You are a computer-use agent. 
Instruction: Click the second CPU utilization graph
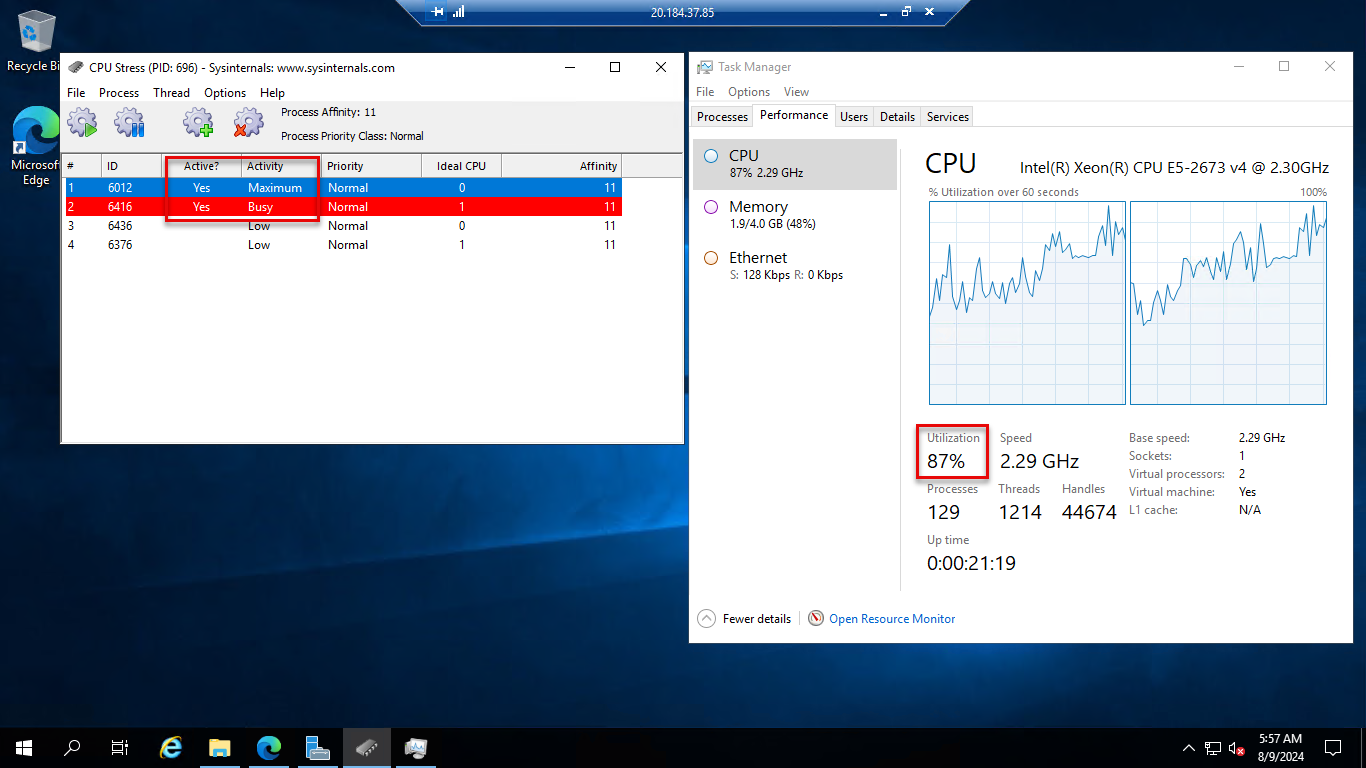(x=1229, y=303)
